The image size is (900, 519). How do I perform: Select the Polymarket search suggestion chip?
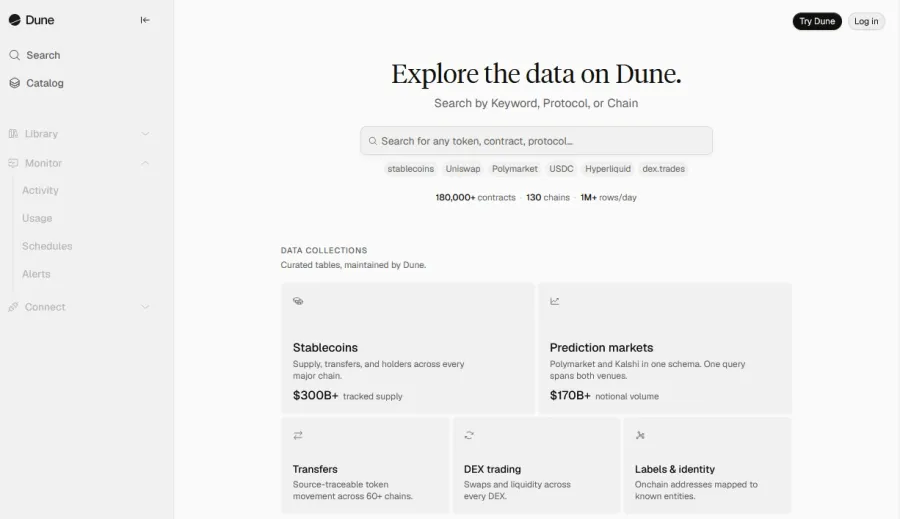point(515,169)
